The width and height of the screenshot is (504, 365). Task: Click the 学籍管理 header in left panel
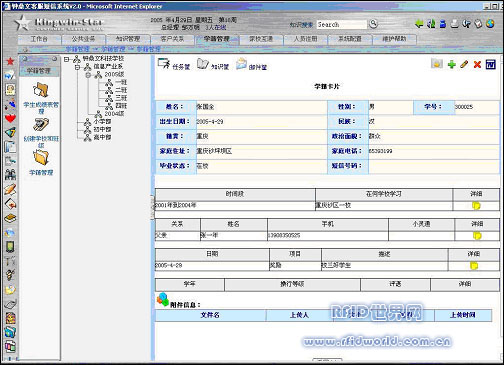(x=39, y=71)
